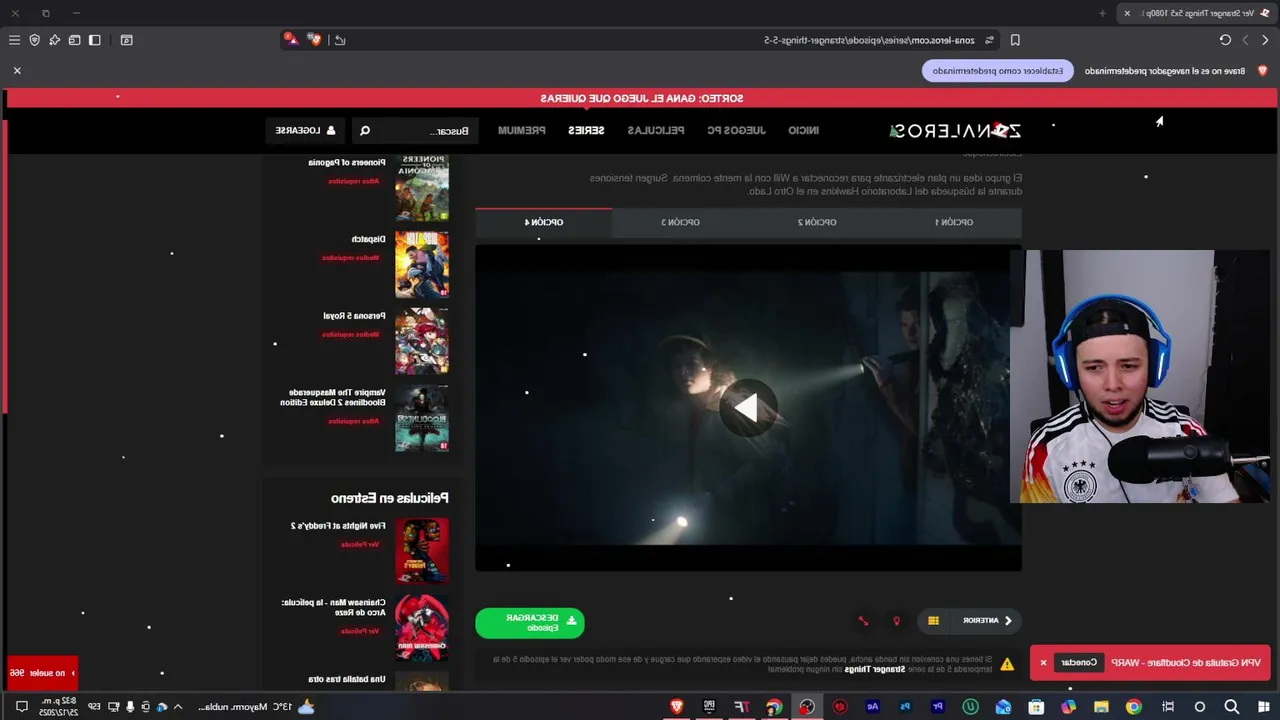Go to the ANTERIOR episode
Viewport: 1280px width, 720px height.
[x=988, y=620]
